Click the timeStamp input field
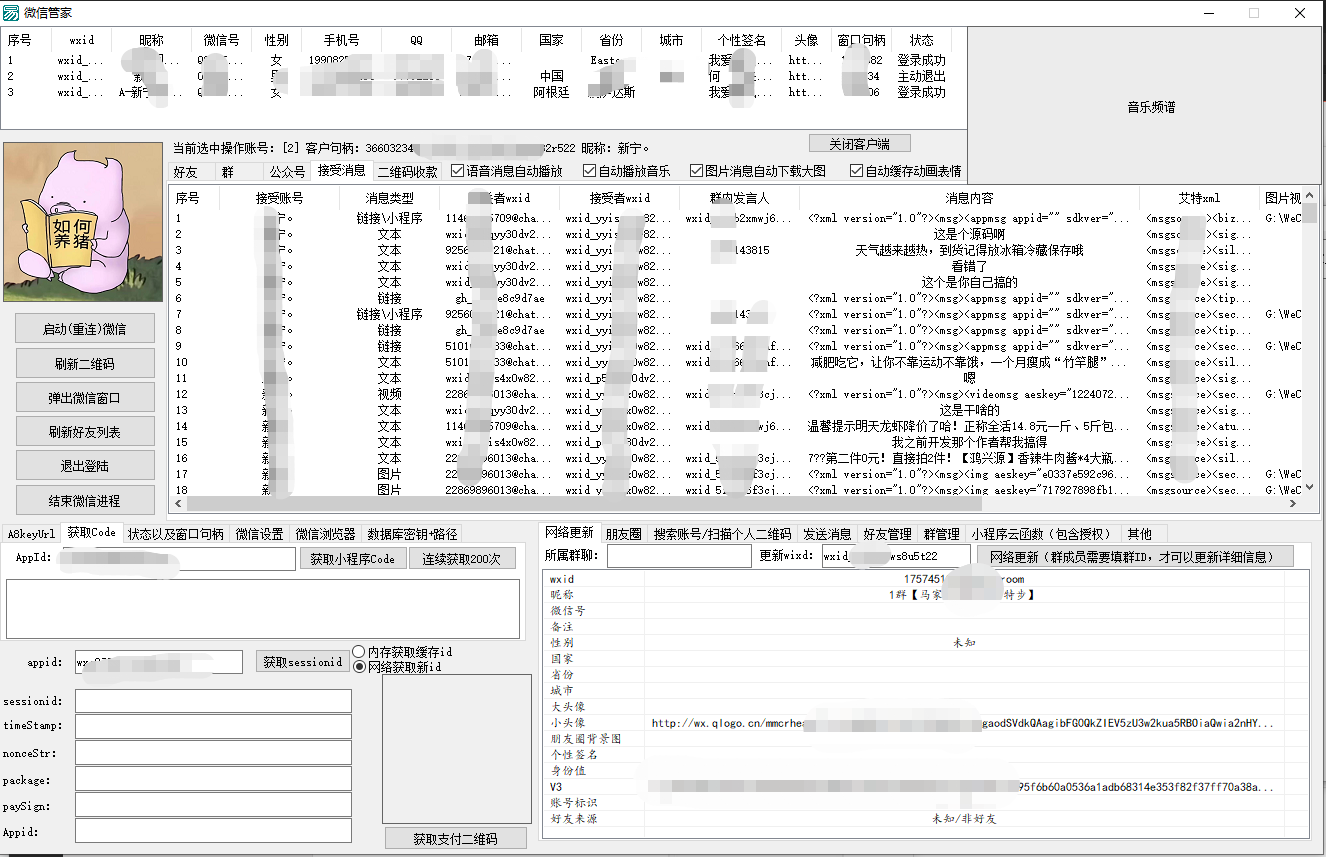Image resolution: width=1326 pixels, height=857 pixels. coord(213,726)
